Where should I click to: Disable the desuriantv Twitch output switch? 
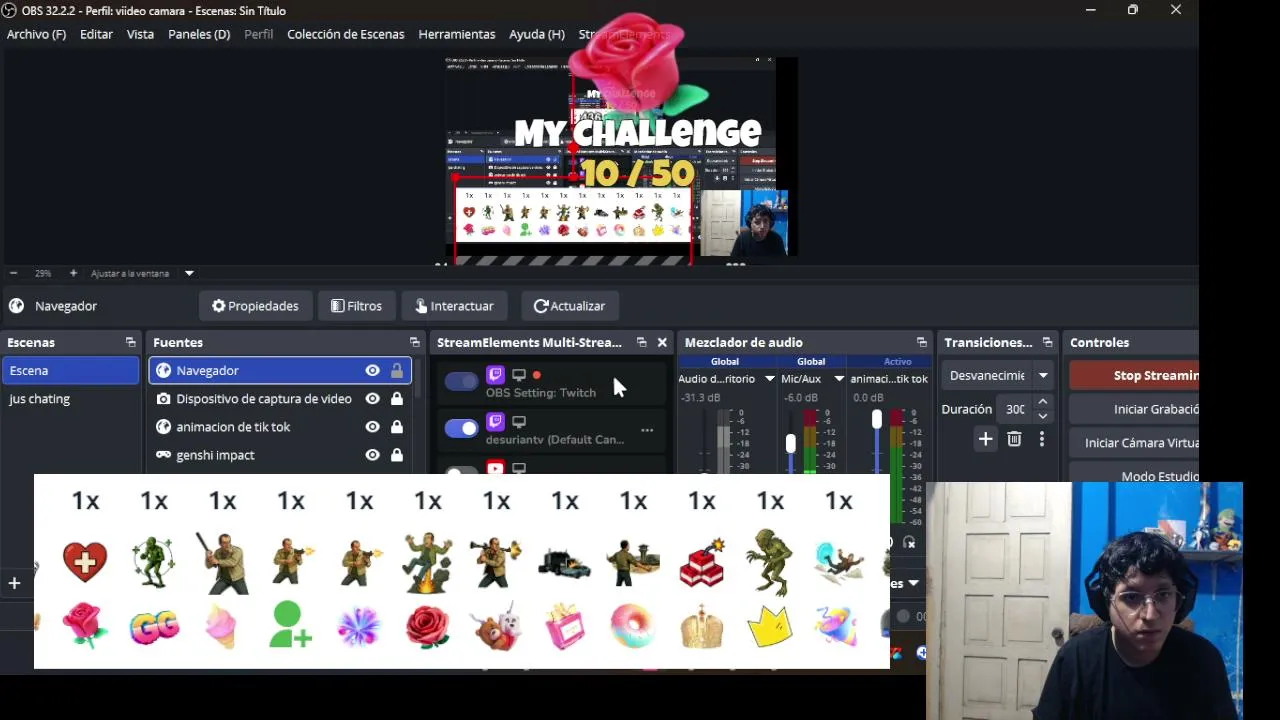(x=461, y=428)
